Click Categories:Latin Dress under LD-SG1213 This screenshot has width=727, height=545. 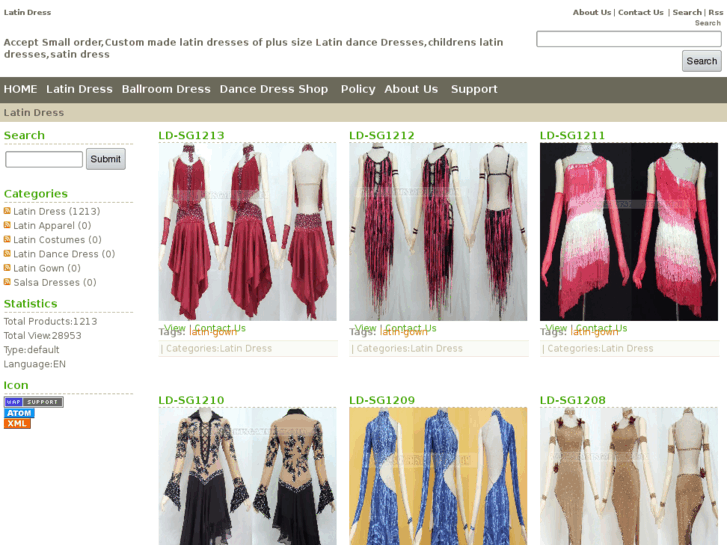[219, 348]
